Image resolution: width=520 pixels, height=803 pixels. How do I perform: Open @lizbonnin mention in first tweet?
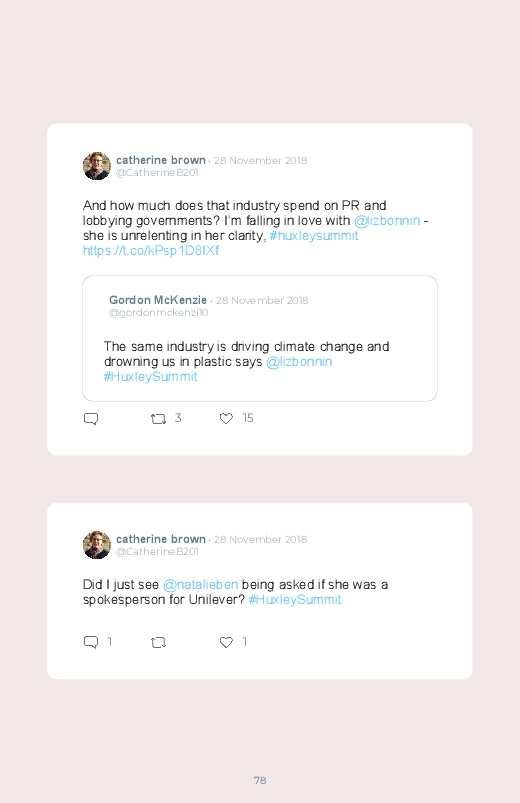387,221
